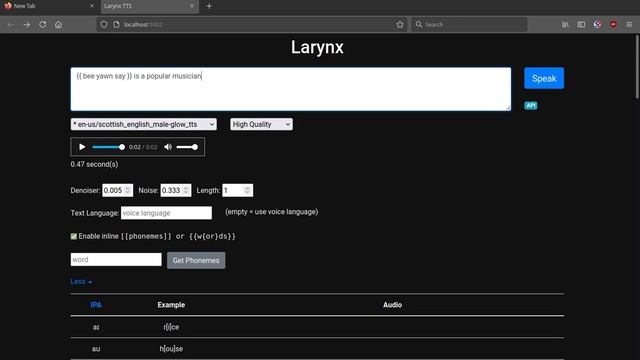Click the aʊ phoneme cell
The image size is (640, 360).
coord(96,349)
